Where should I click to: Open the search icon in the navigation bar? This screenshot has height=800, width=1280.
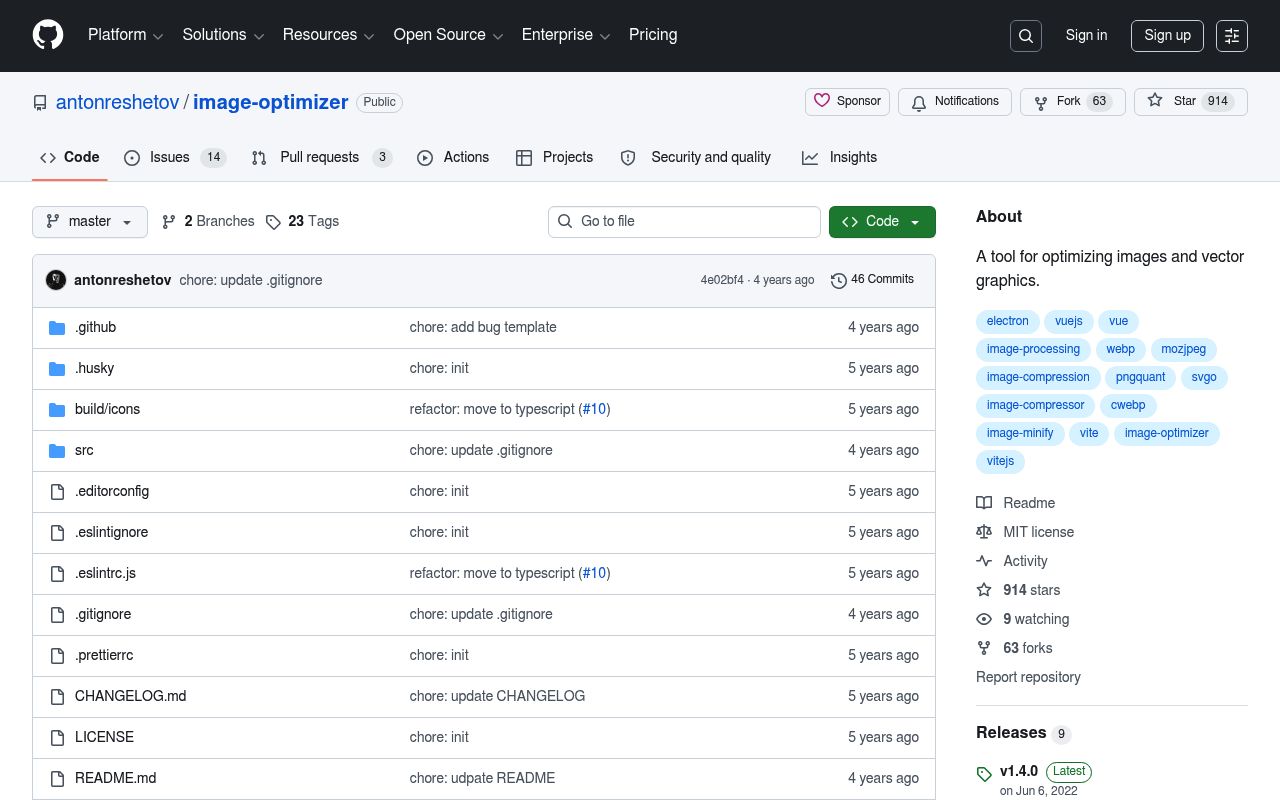[1025, 35]
